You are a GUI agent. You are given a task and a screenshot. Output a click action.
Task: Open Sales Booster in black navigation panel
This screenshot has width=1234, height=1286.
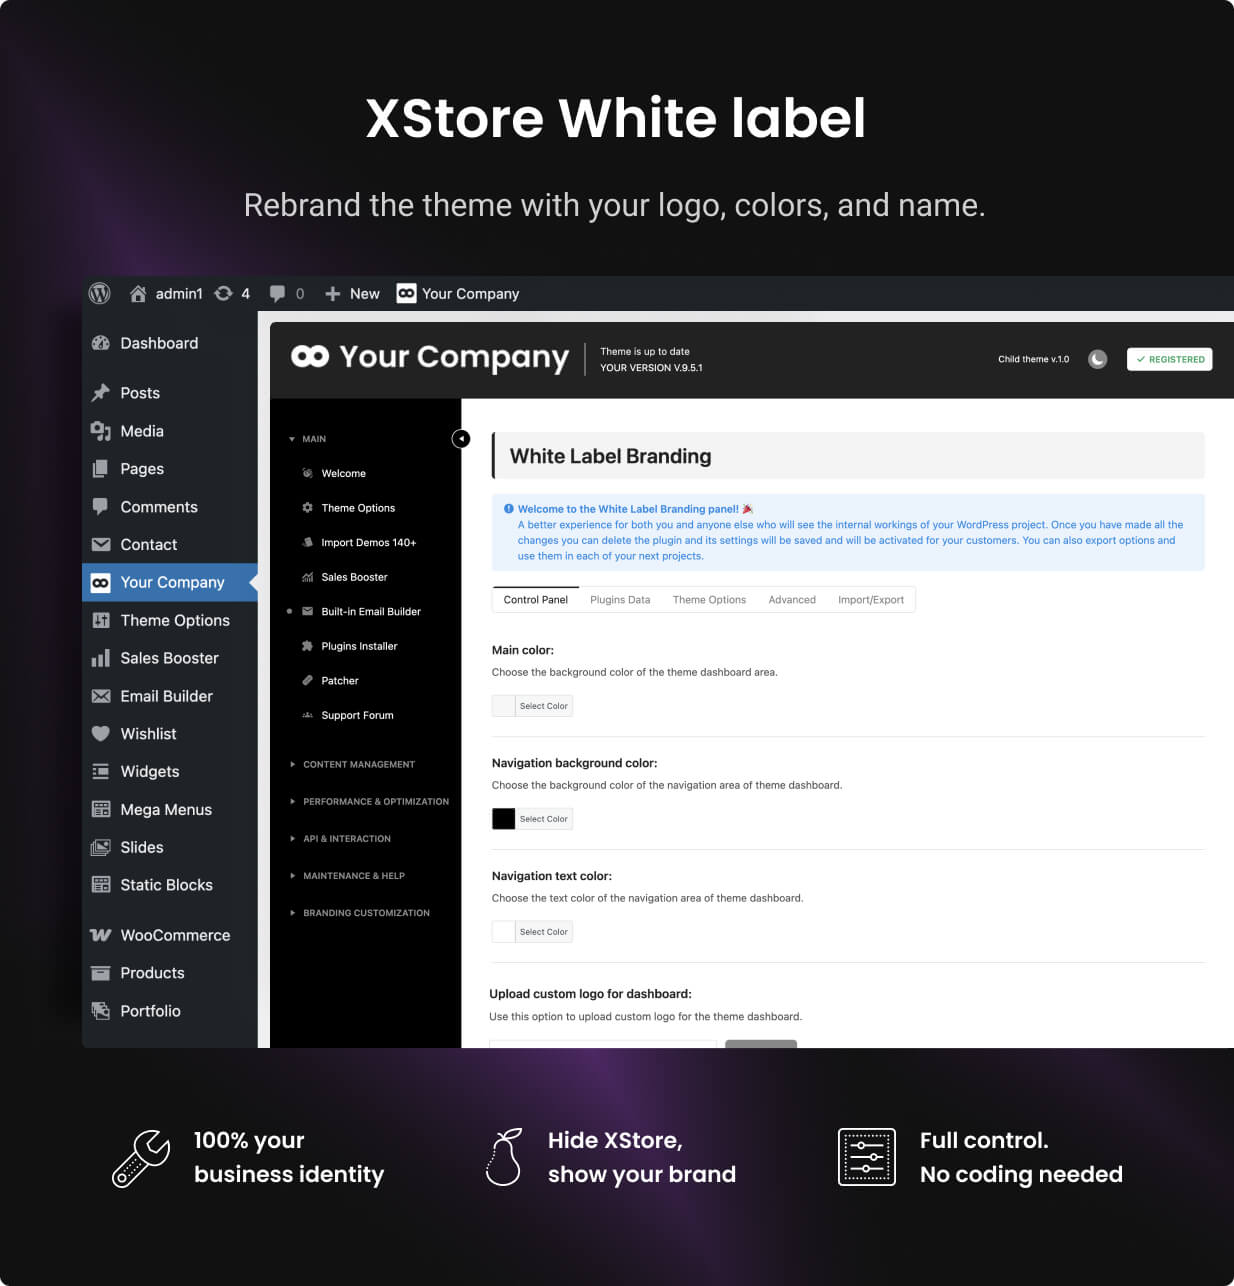354,577
